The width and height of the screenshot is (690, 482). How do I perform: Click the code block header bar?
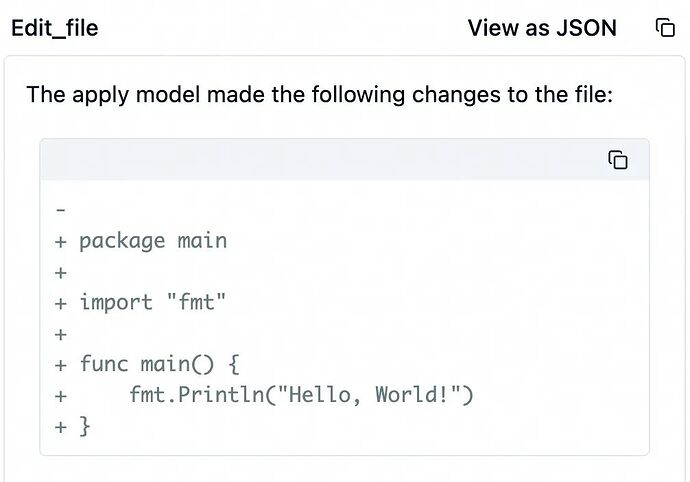tap(320, 160)
